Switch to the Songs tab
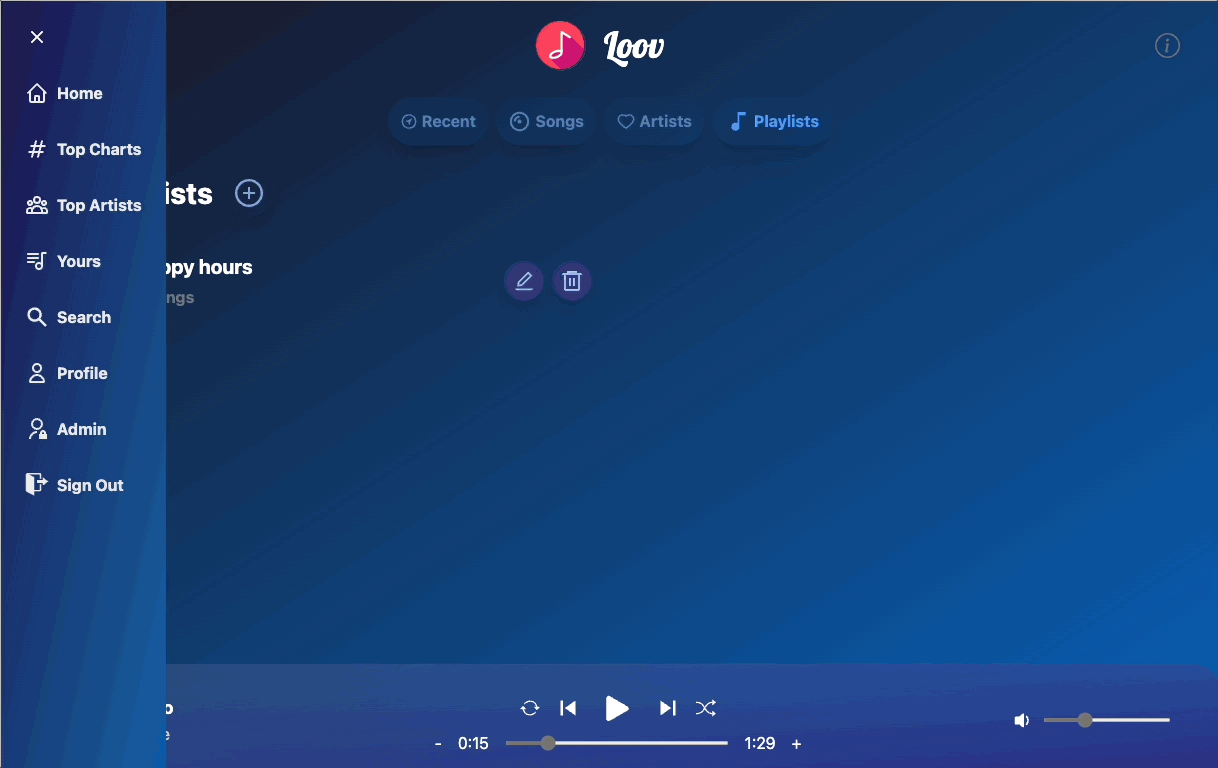This screenshot has height=768, width=1218. 546,121
